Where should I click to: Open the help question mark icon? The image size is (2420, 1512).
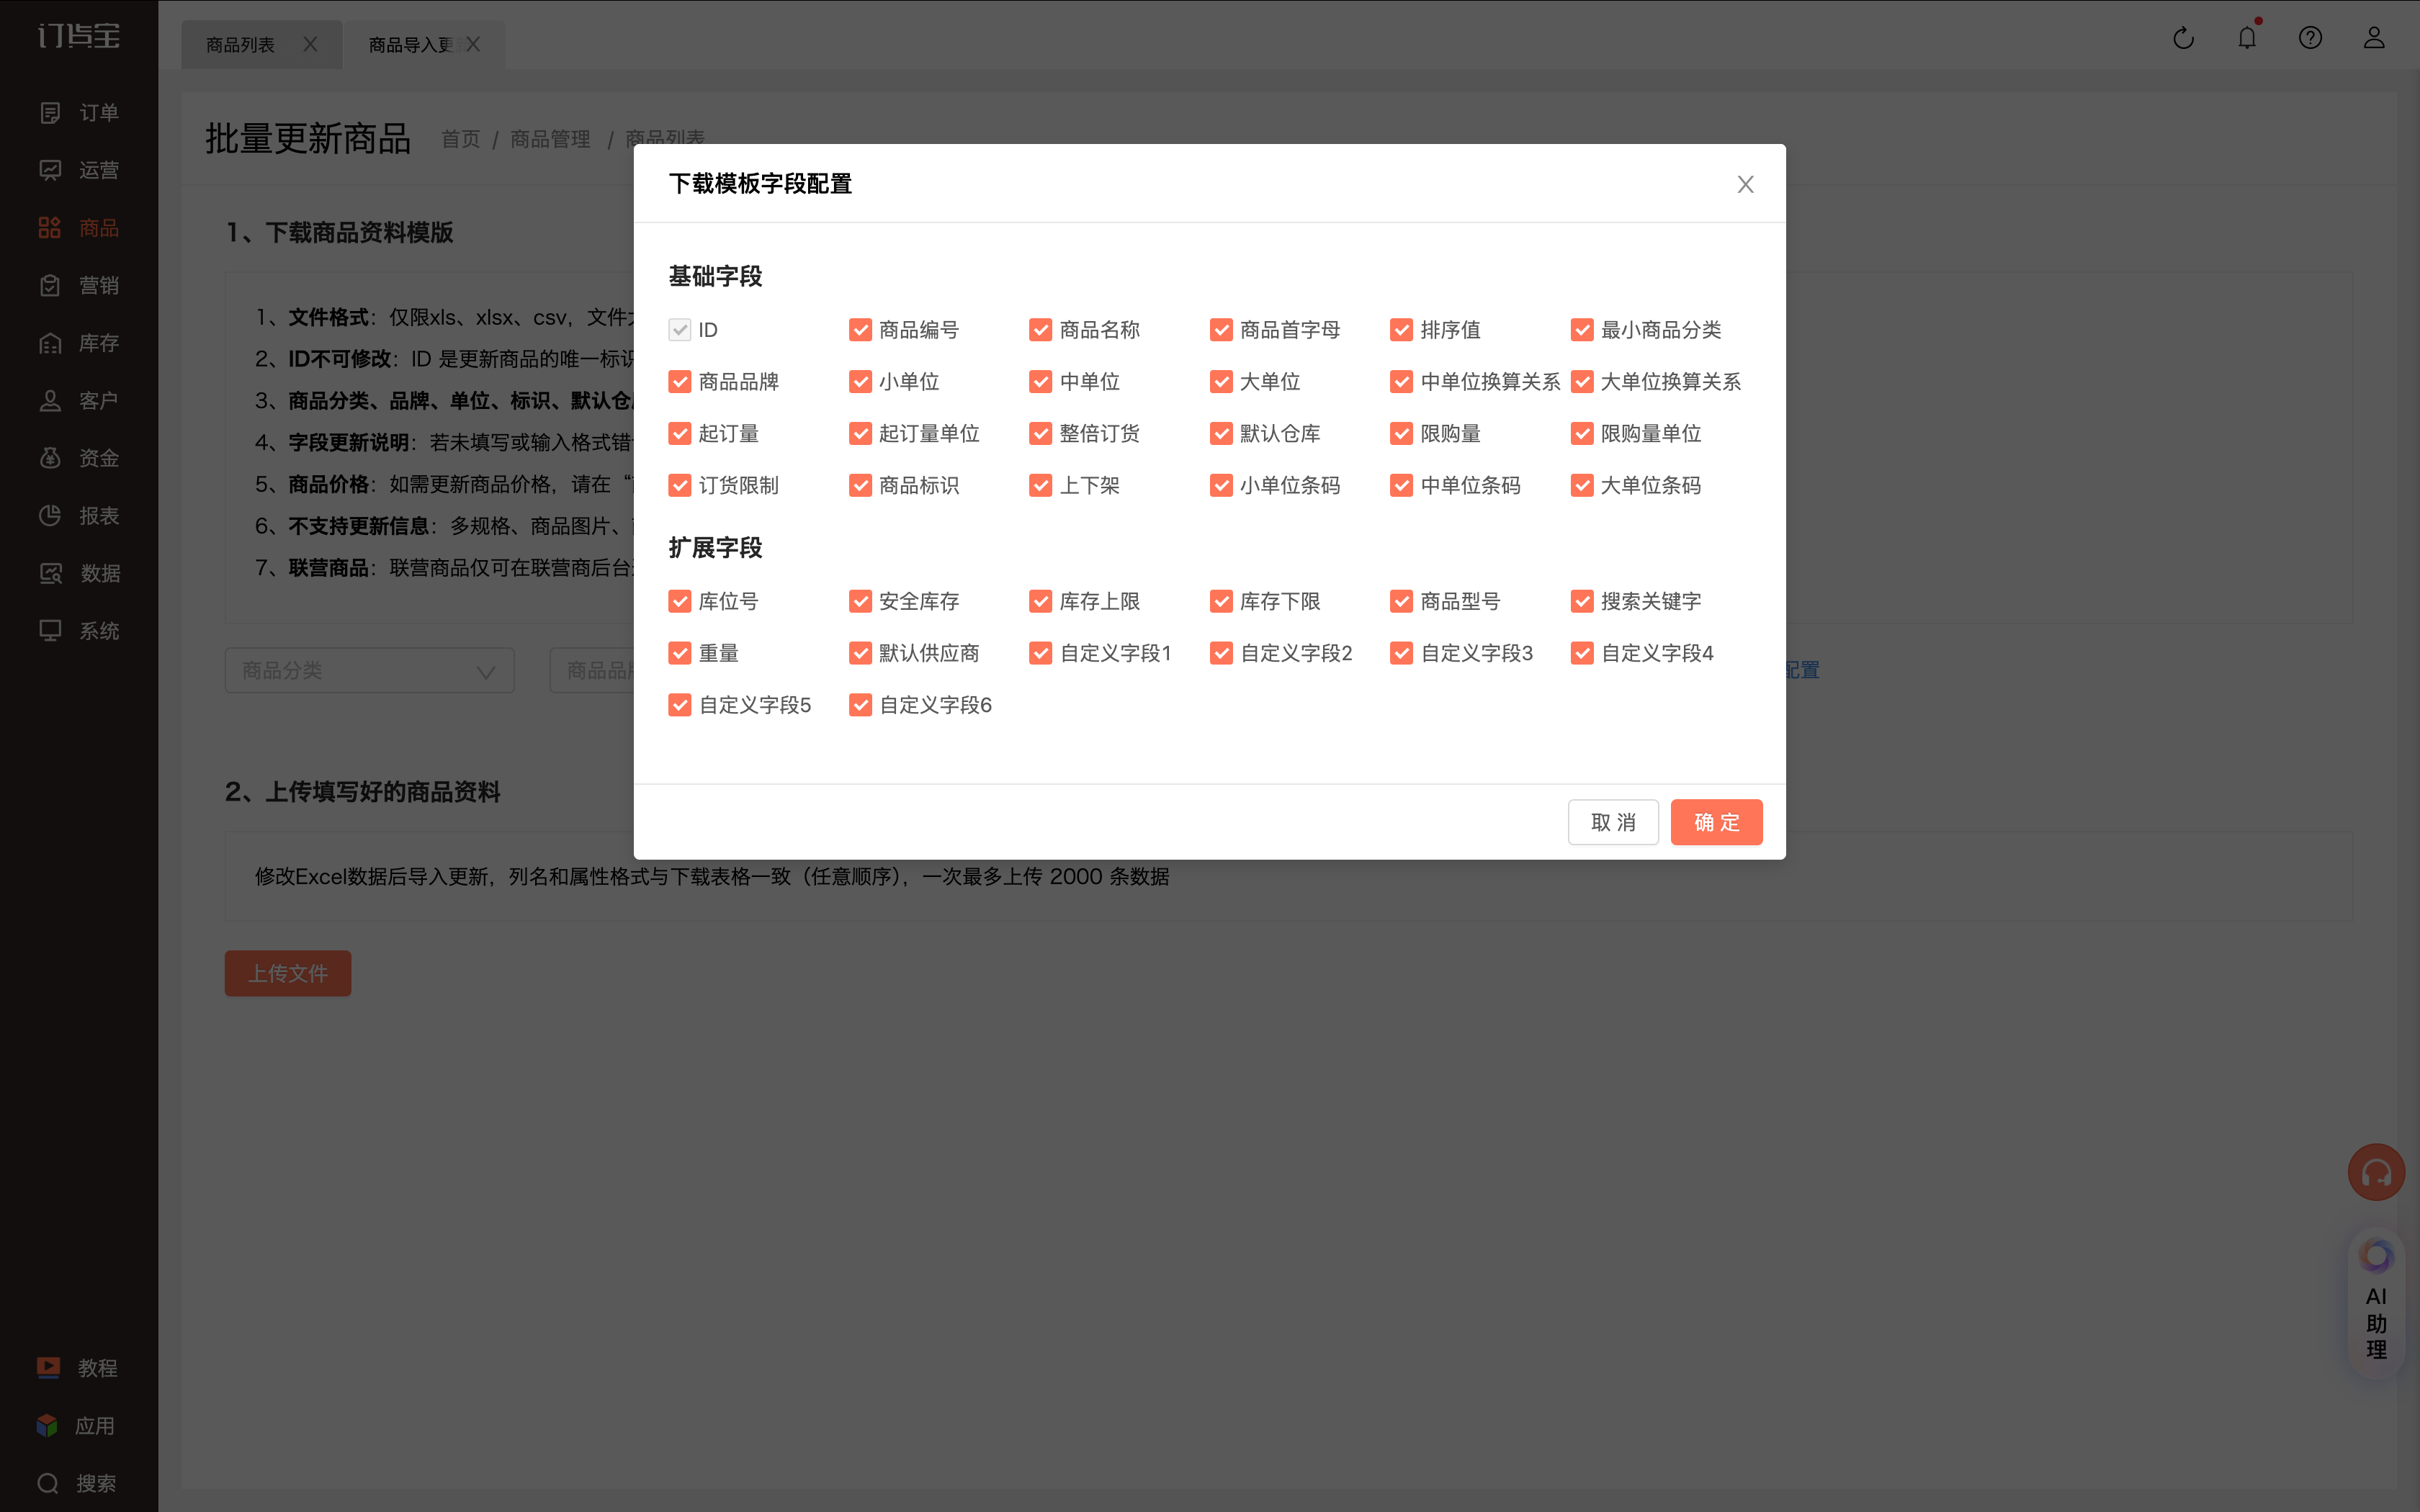point(2310,38)
